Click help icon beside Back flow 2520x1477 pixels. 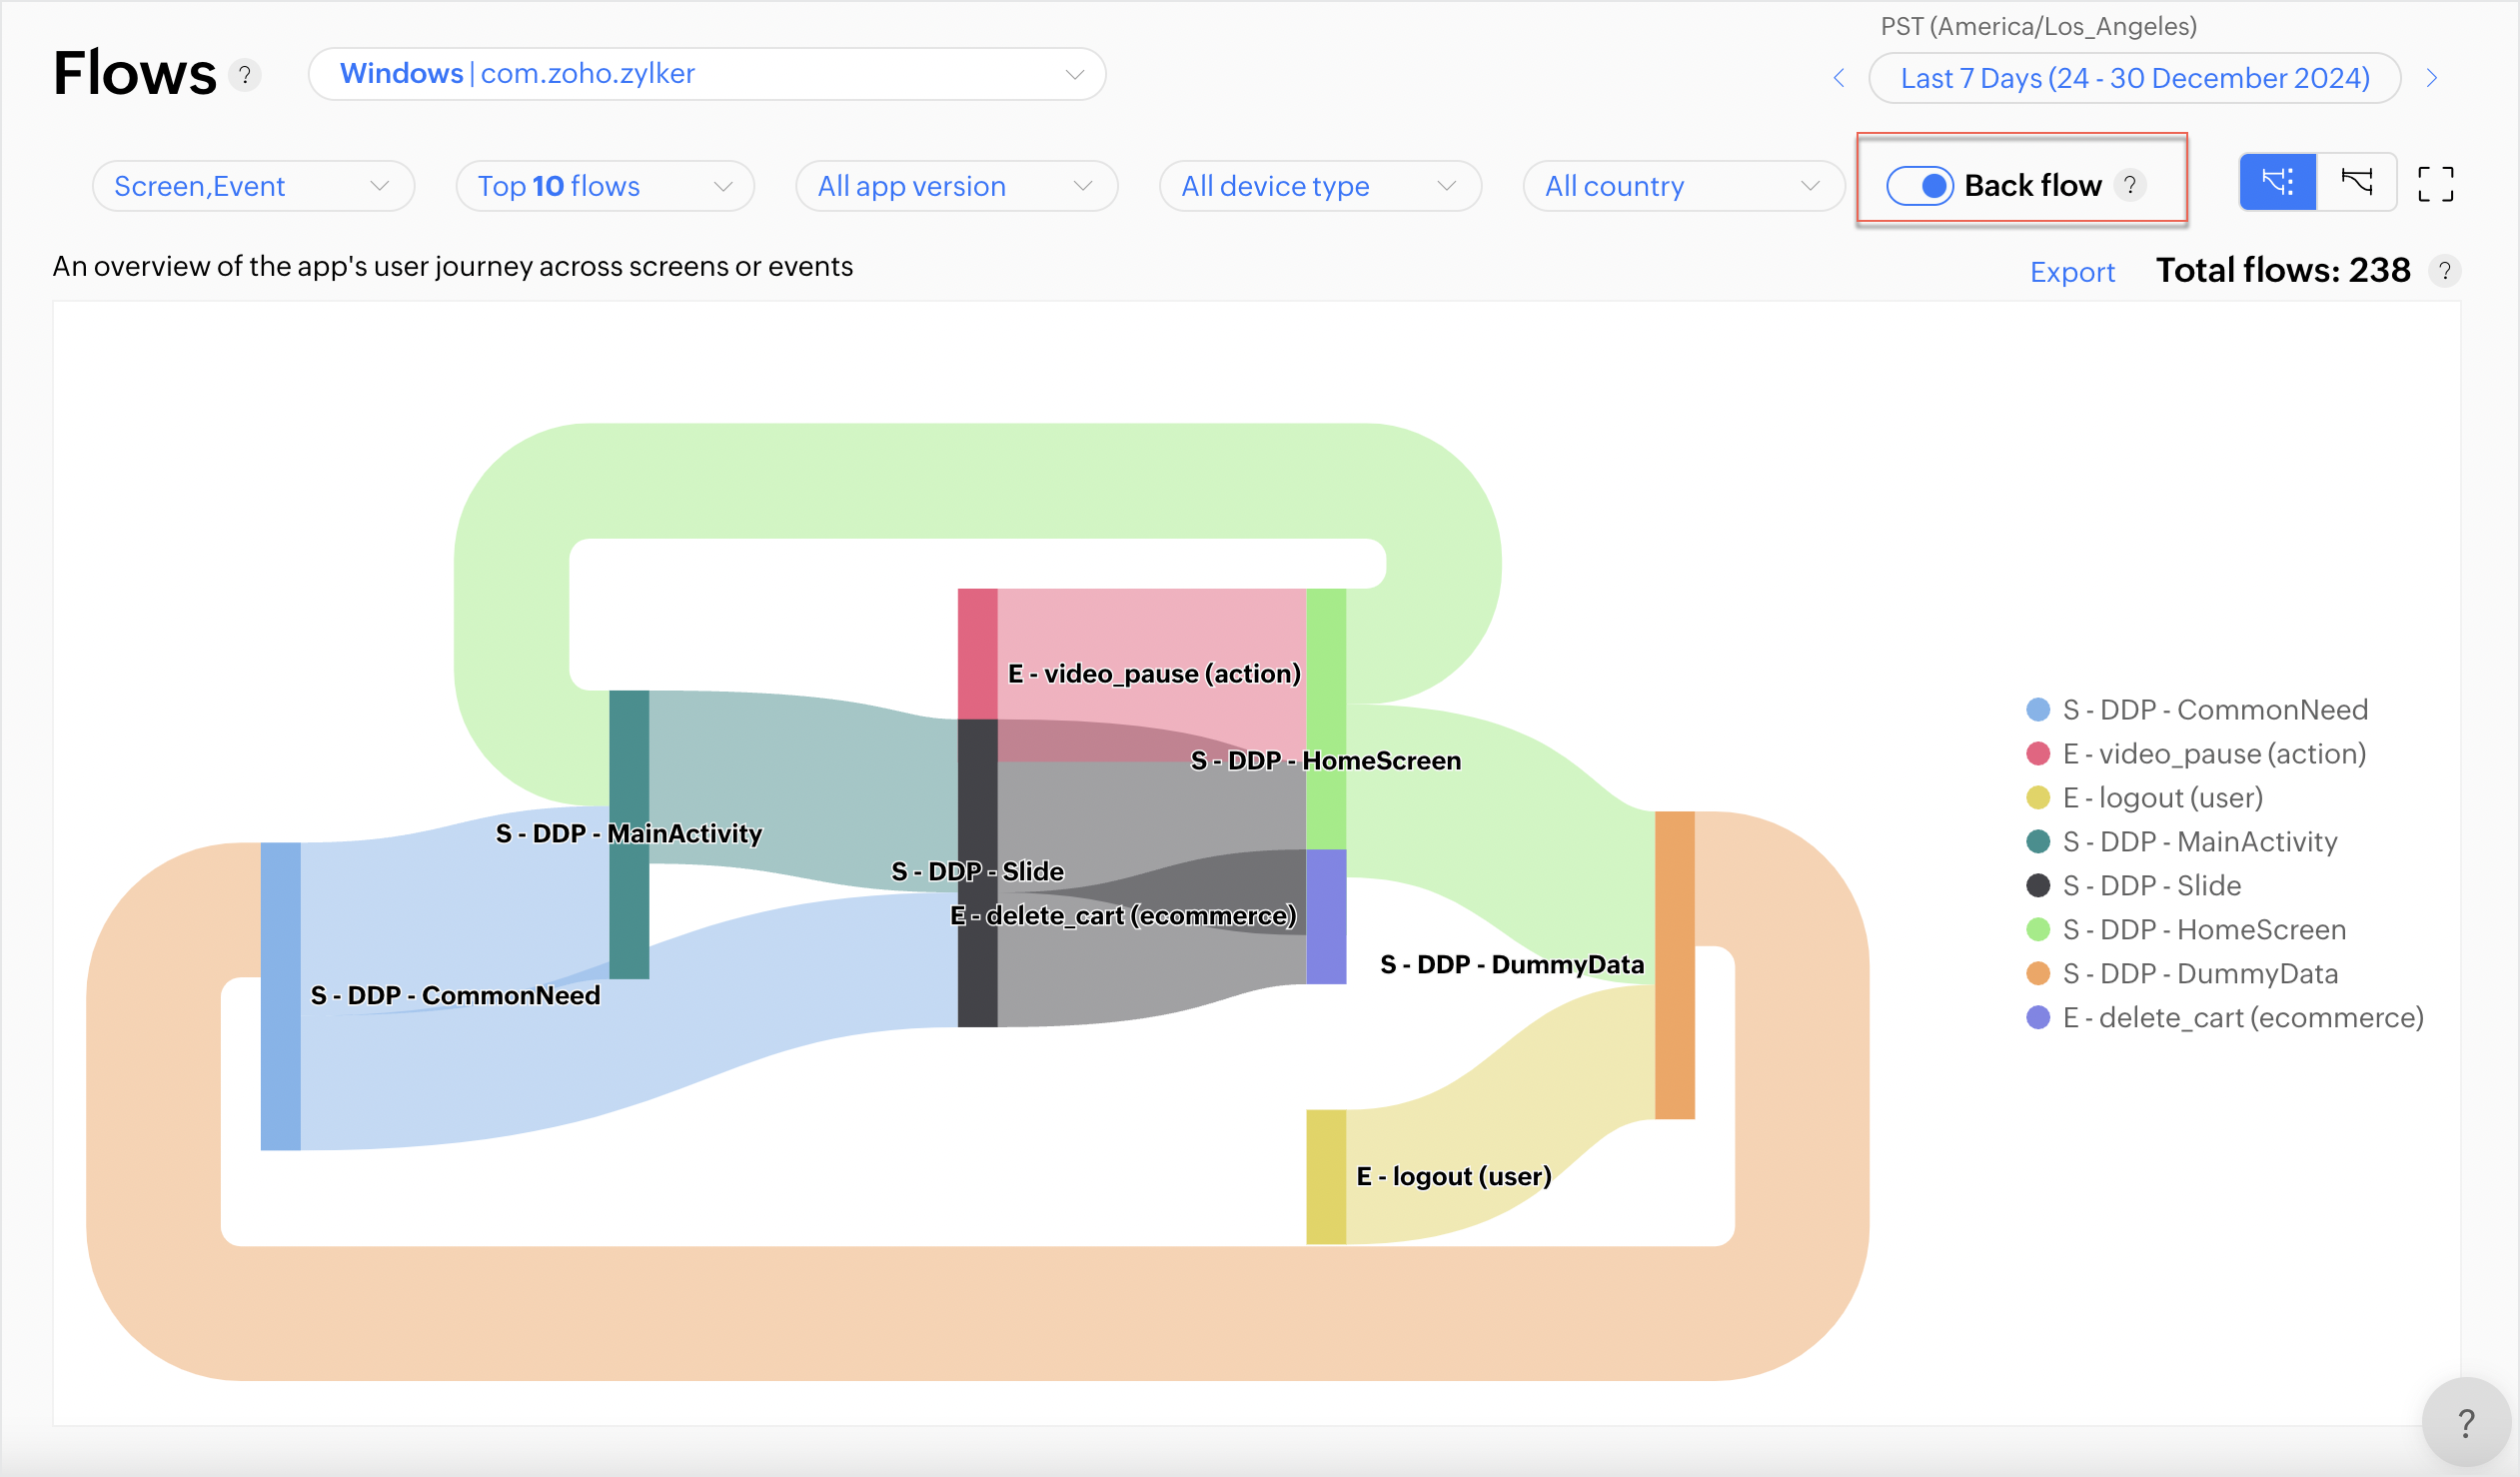click(2130, 185)
